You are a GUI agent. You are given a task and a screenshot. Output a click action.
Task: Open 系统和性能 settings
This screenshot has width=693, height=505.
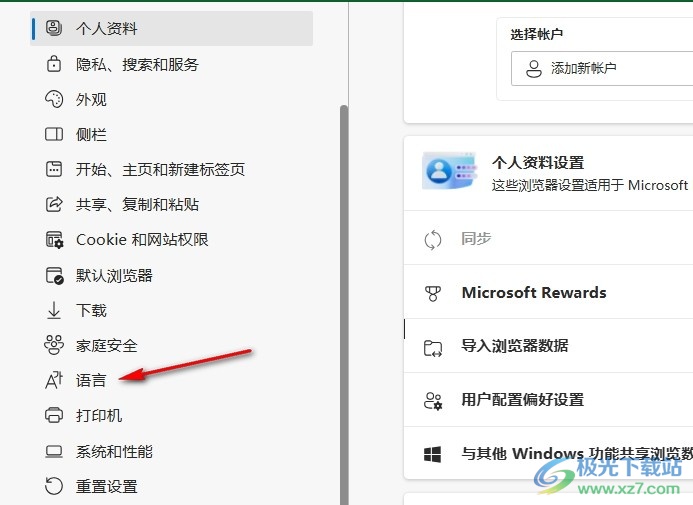click(x=171, y=451)
